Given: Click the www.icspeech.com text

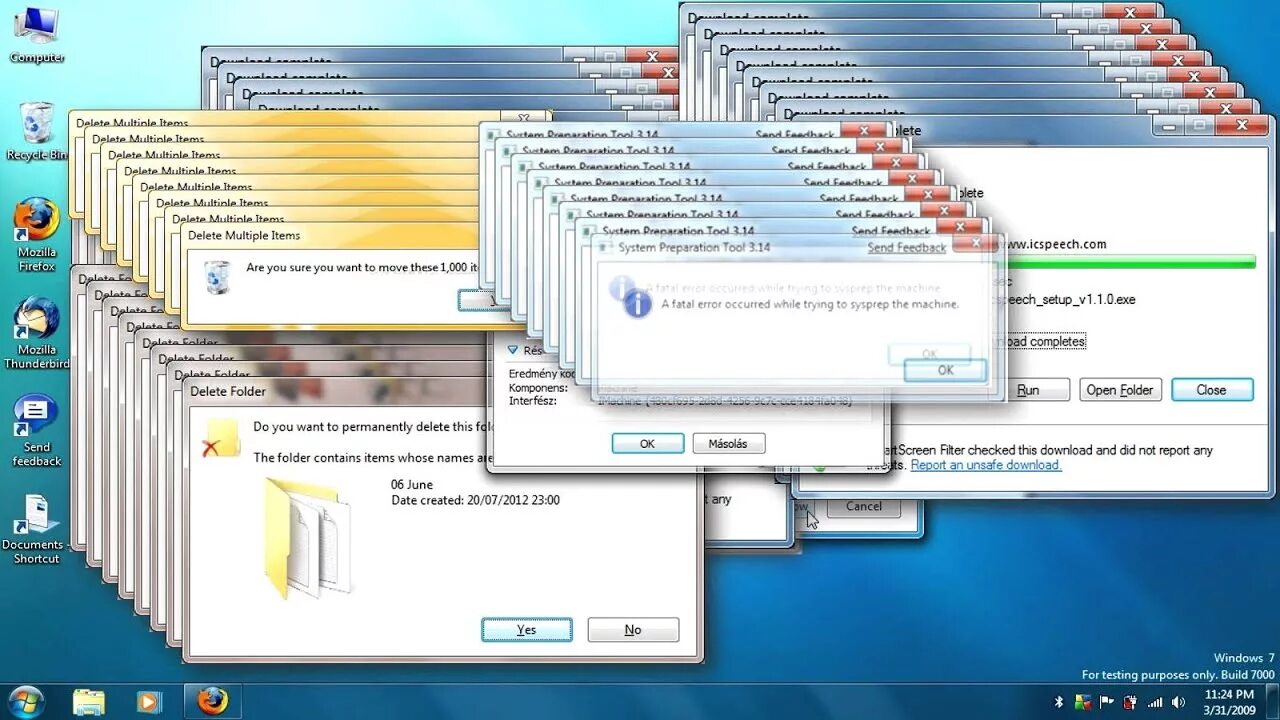Looking at the screenshot, I should (x=1052, y=244).
